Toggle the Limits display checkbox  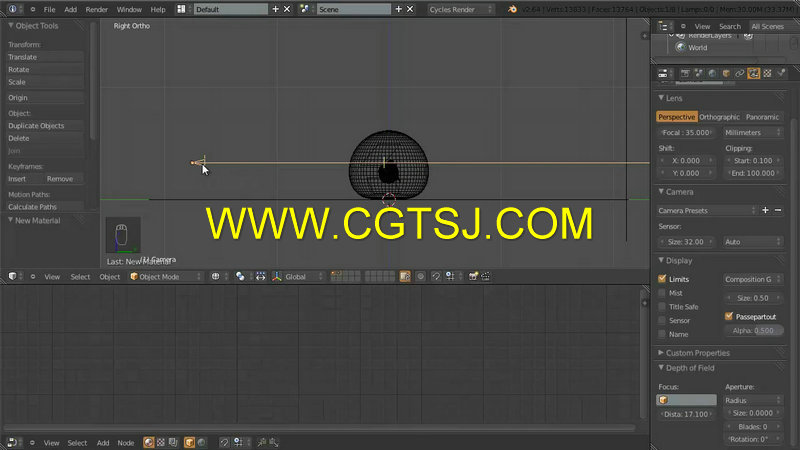click(x=662, y=279)
